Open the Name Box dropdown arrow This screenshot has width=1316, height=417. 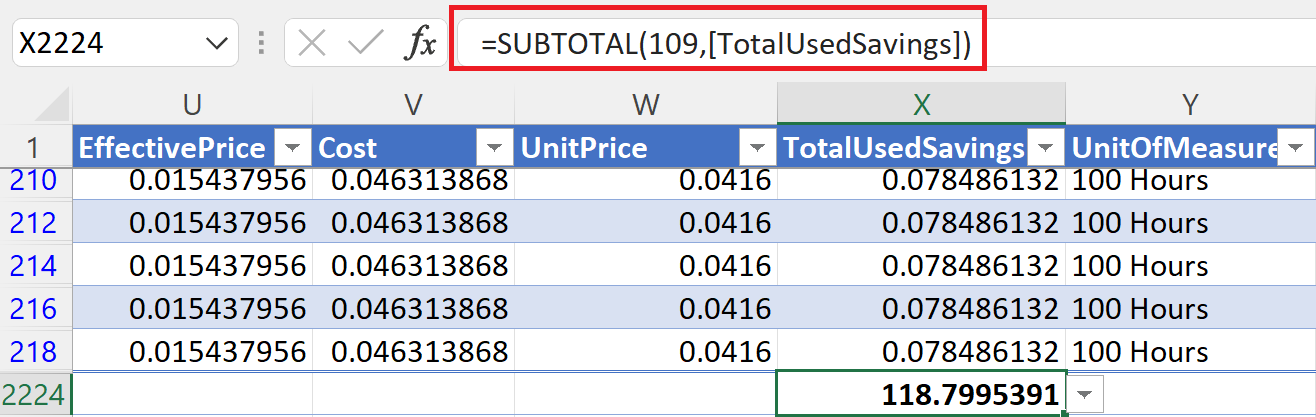214,44
